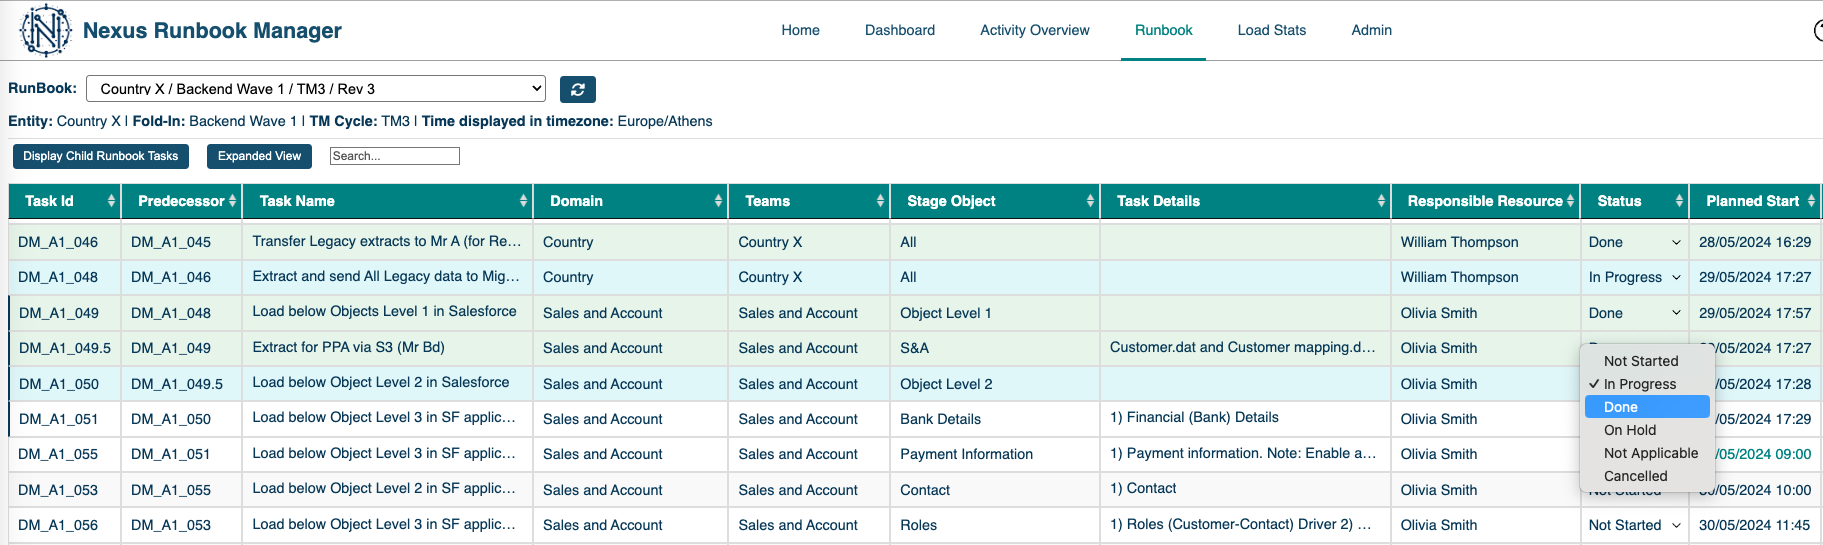Sort the Predecessor column
This screenshot has height=545, width=1823.
pyautogui.click(x=232, y=201)
